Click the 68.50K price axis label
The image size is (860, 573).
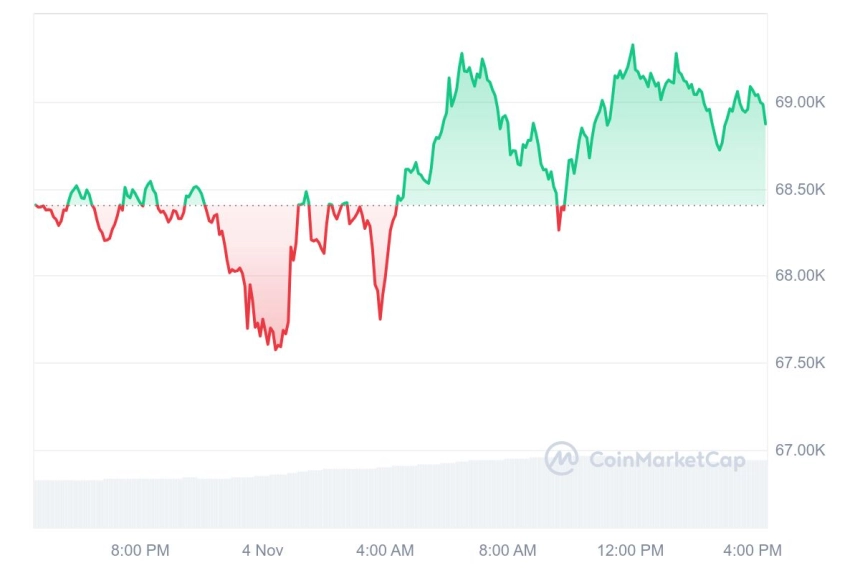800,190
